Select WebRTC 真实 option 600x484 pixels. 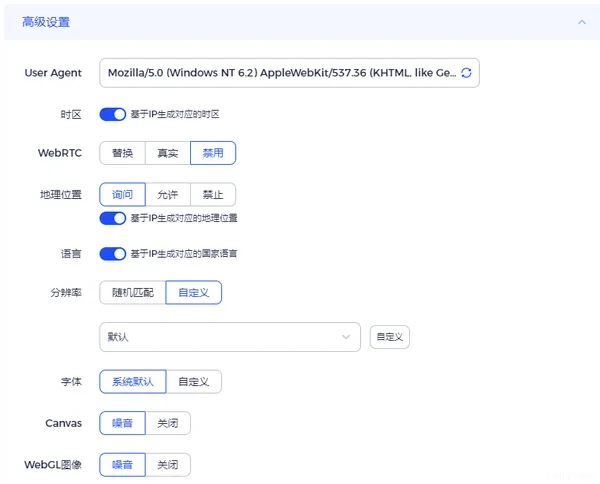[x=168, y=153]
